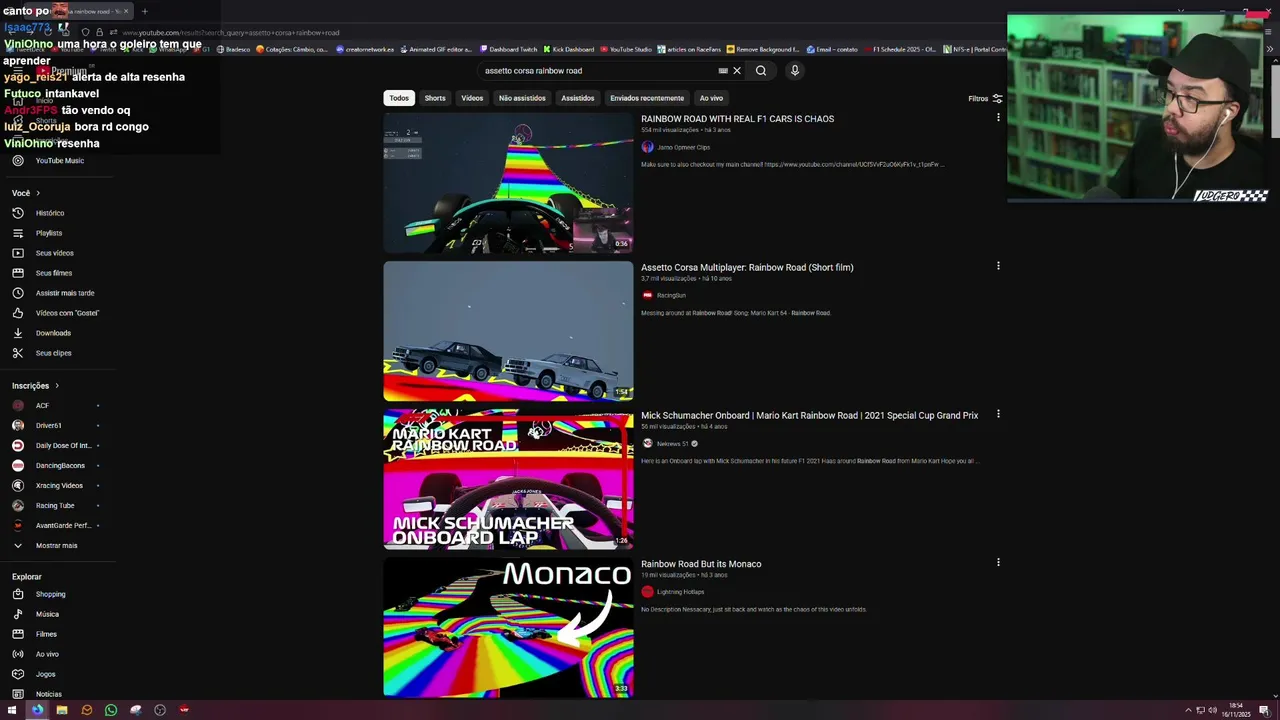Image resolution: width=1280 pixels, height=720 pixels.
Task: Clear the search query with X
Action: 737,71
